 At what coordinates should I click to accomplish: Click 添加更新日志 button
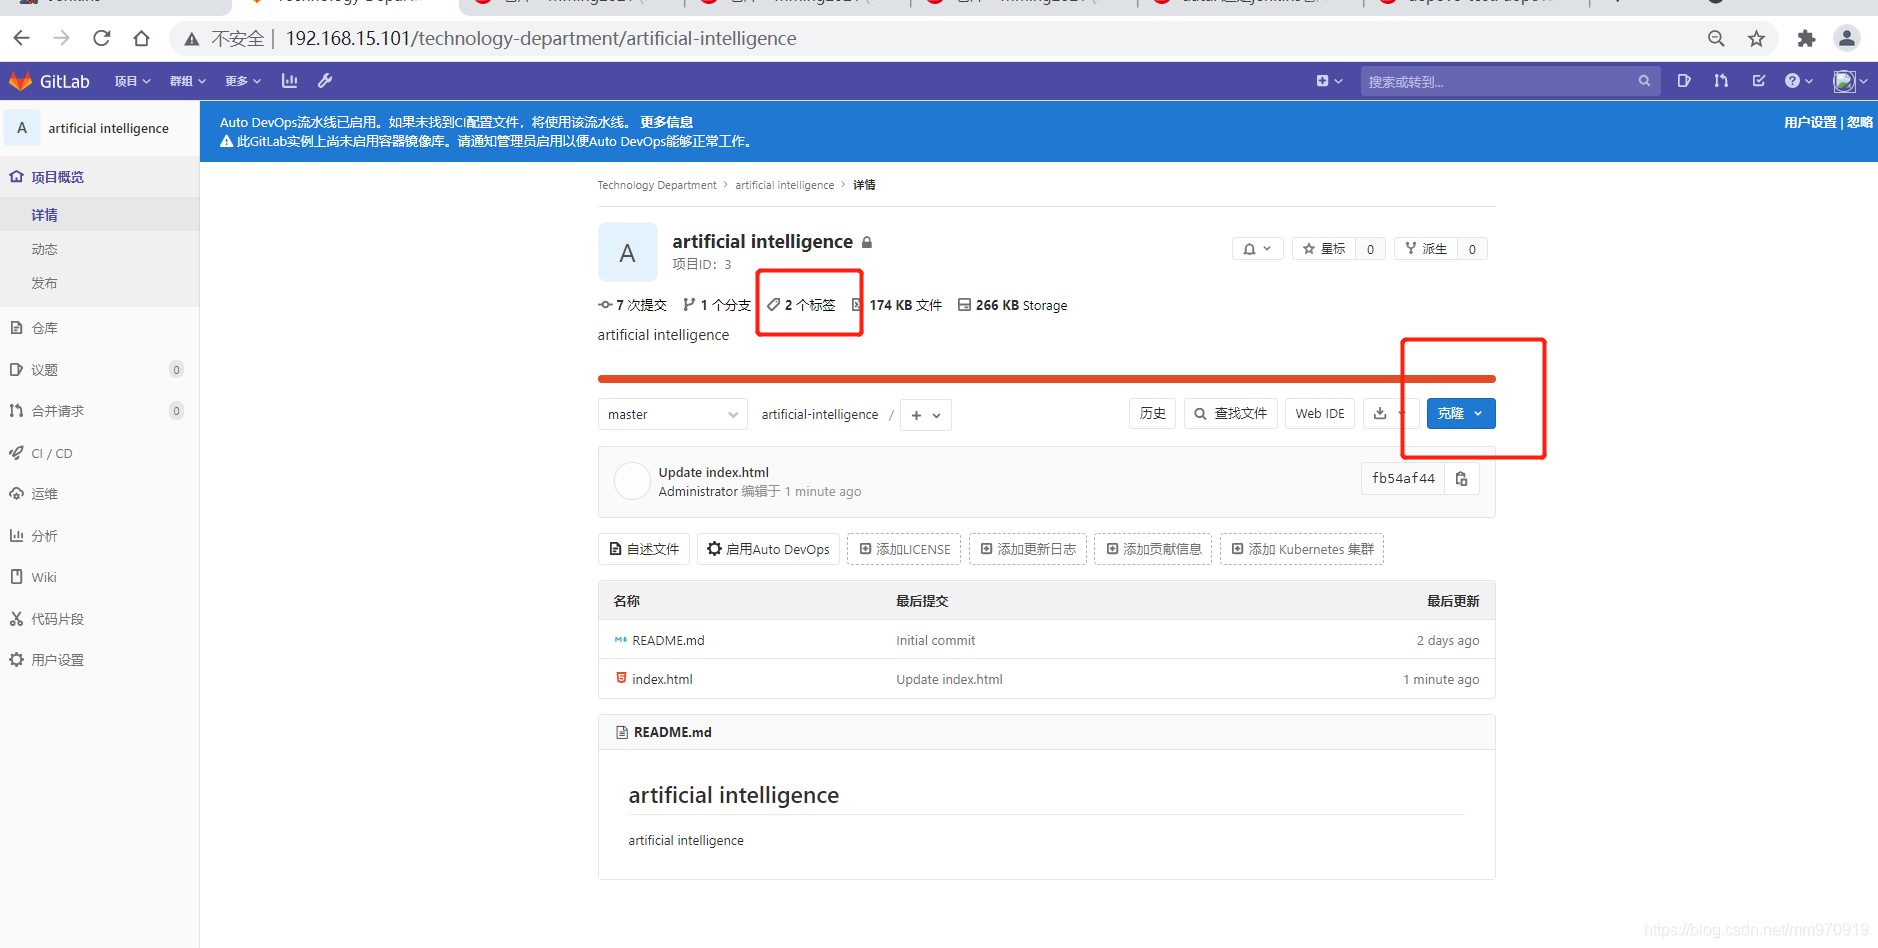[x=1028, y=549]
